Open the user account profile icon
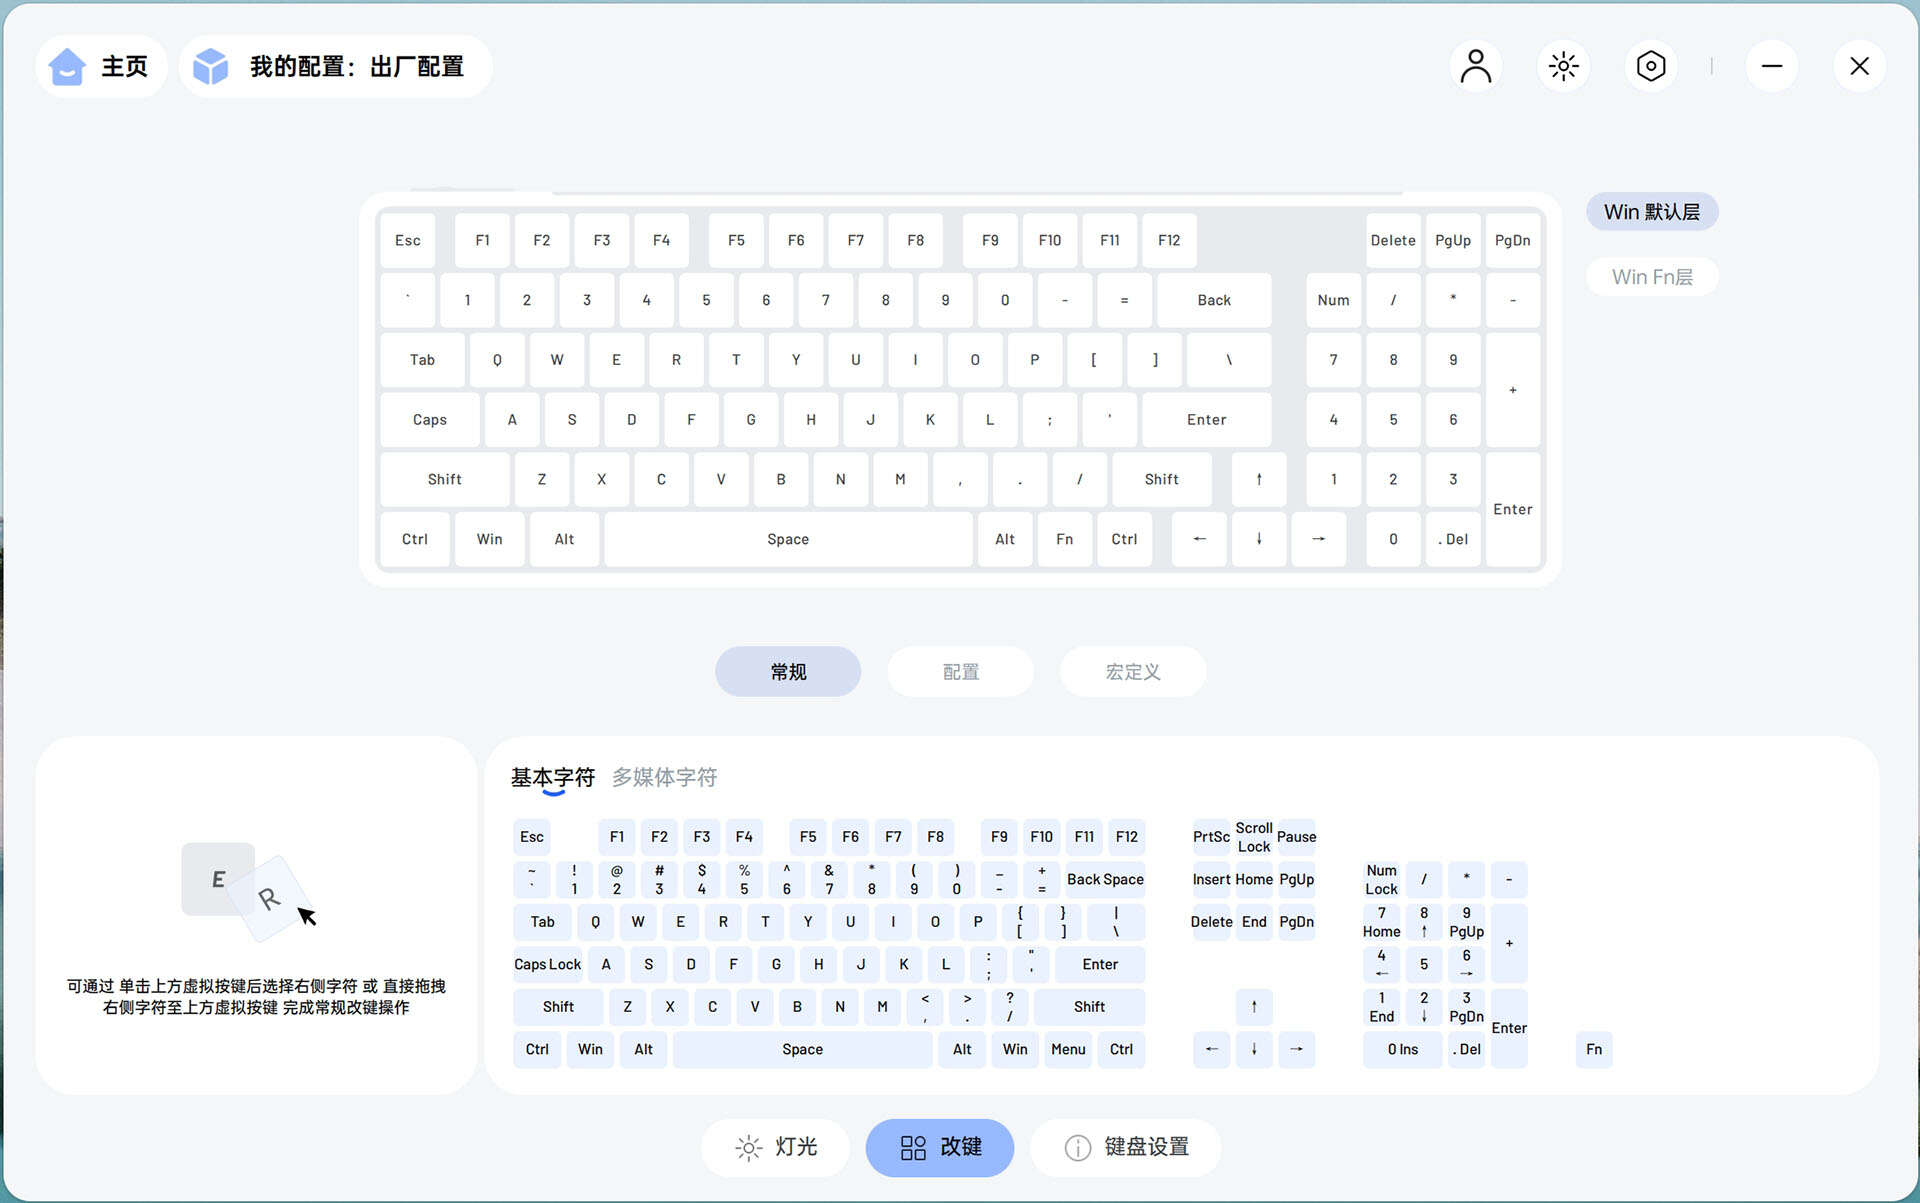This screenshot has height=1203, width=1920. click(x=1475, y=66)
